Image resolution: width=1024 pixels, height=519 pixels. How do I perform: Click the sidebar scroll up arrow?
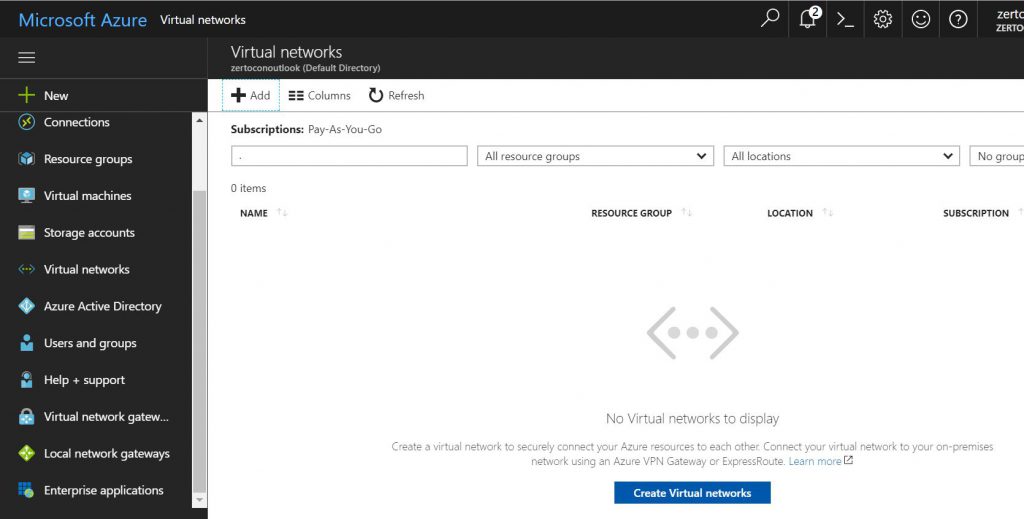click(200, 121)
